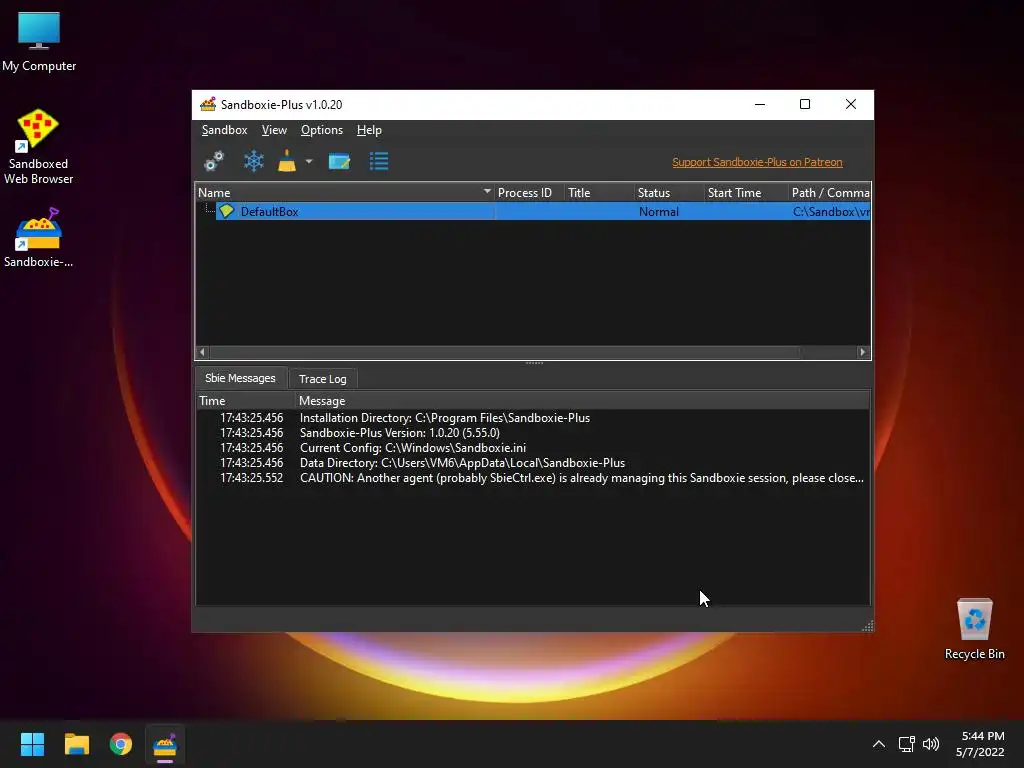This screenshot has height=768, width=1024.
Task: Click the Status column header
Action: point(669,193)
